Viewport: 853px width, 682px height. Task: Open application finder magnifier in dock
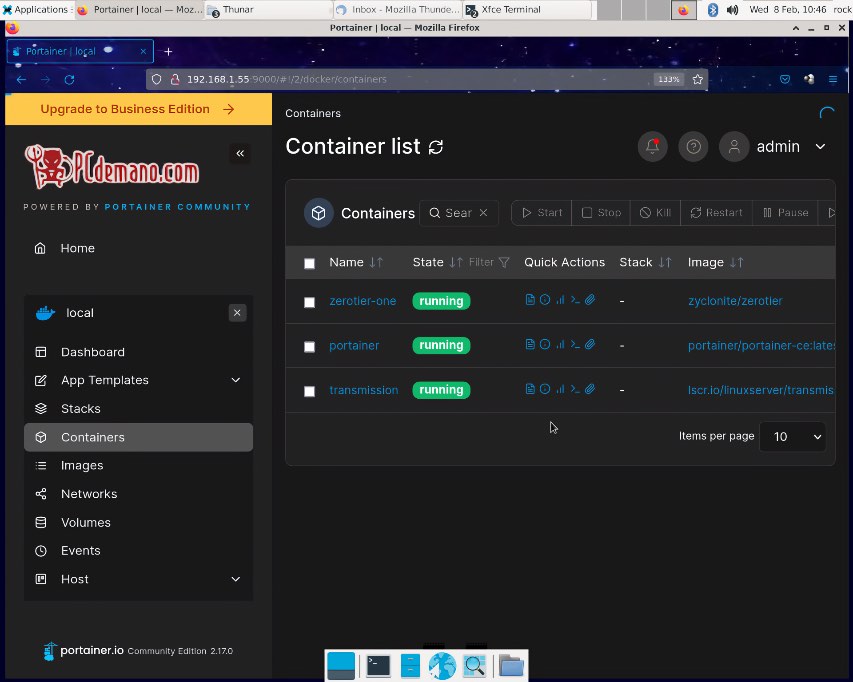click(474, 666)
